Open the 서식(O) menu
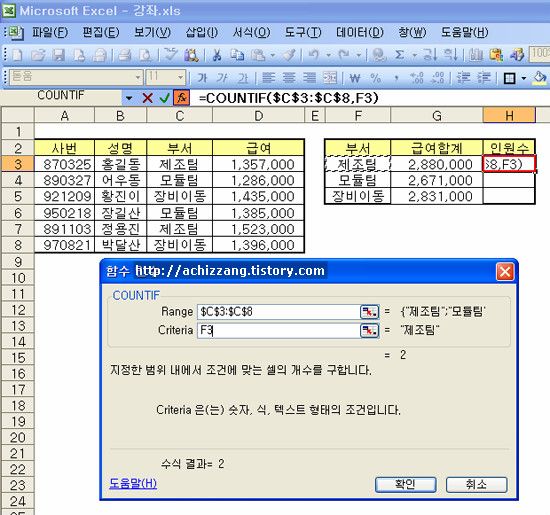 point(251,32)
